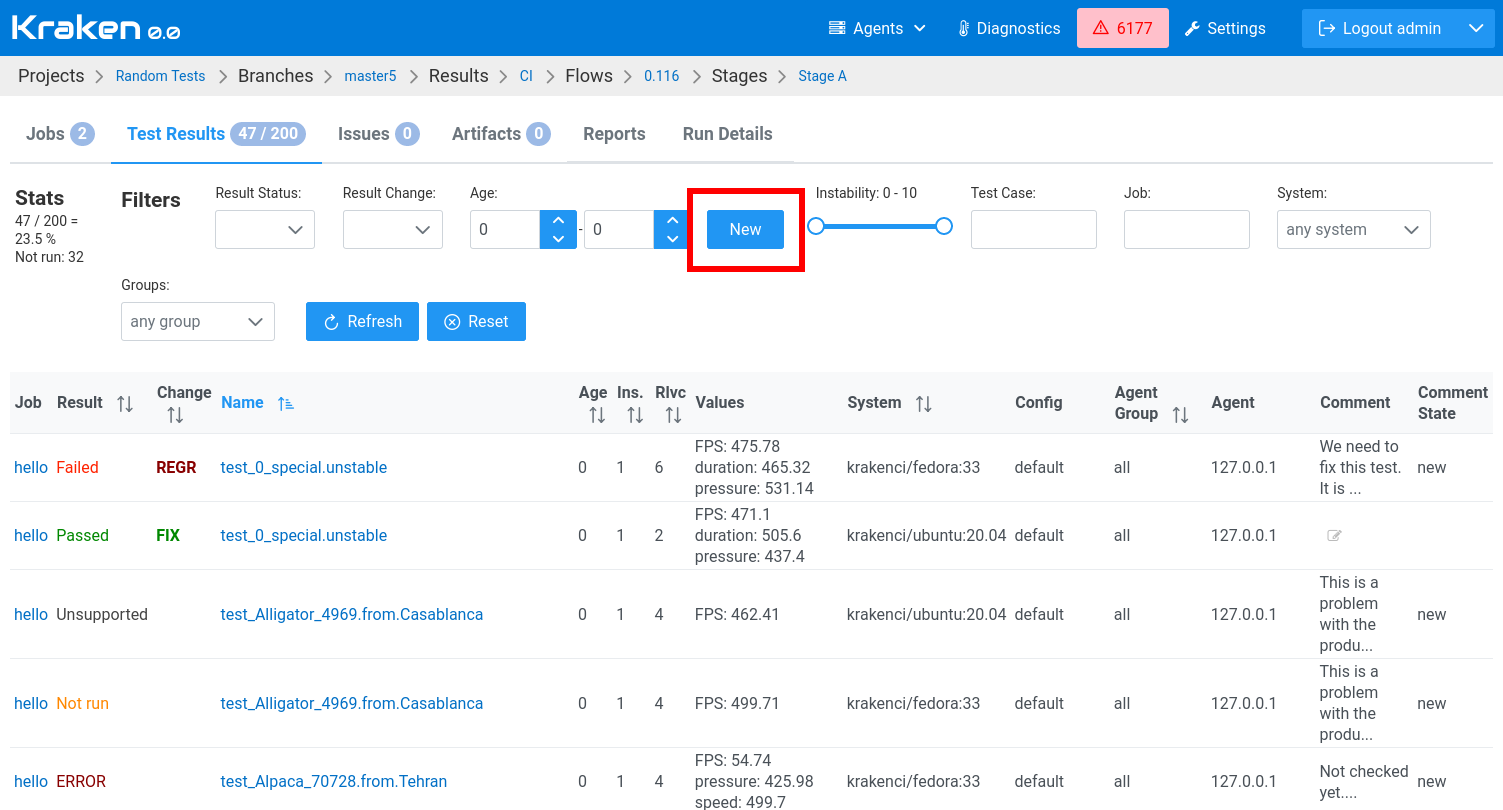The width and height of the screenshot is (1503, 810).
Task: Open test_Alligator_4969.from.Casablanca in Not run row
Action: 352,703
